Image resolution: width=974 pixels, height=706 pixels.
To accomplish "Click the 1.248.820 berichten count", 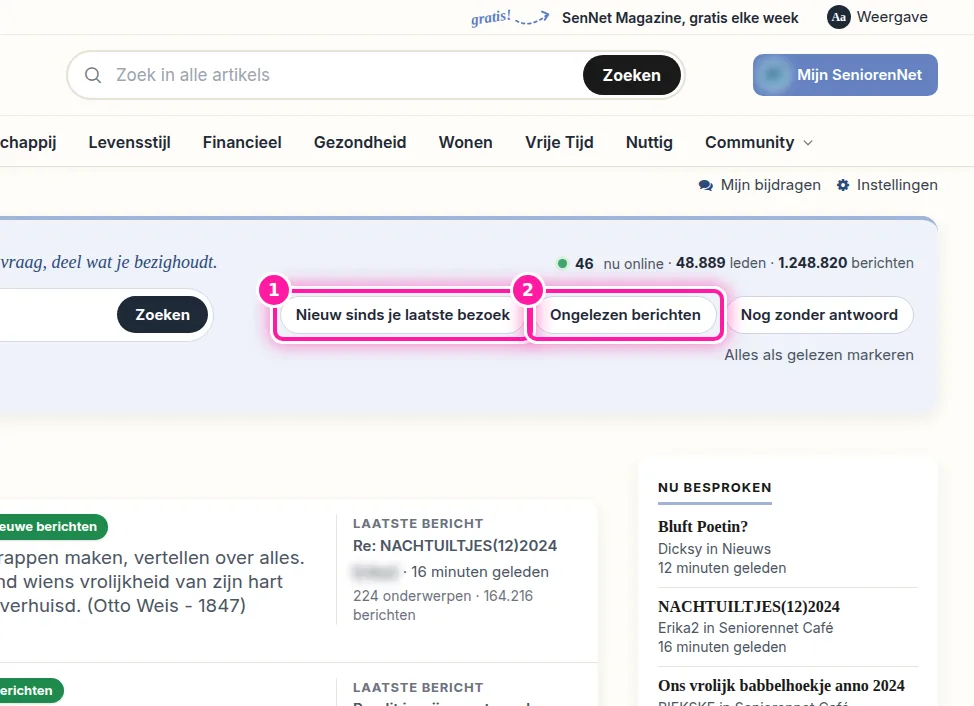I will (x=845, y=263).
